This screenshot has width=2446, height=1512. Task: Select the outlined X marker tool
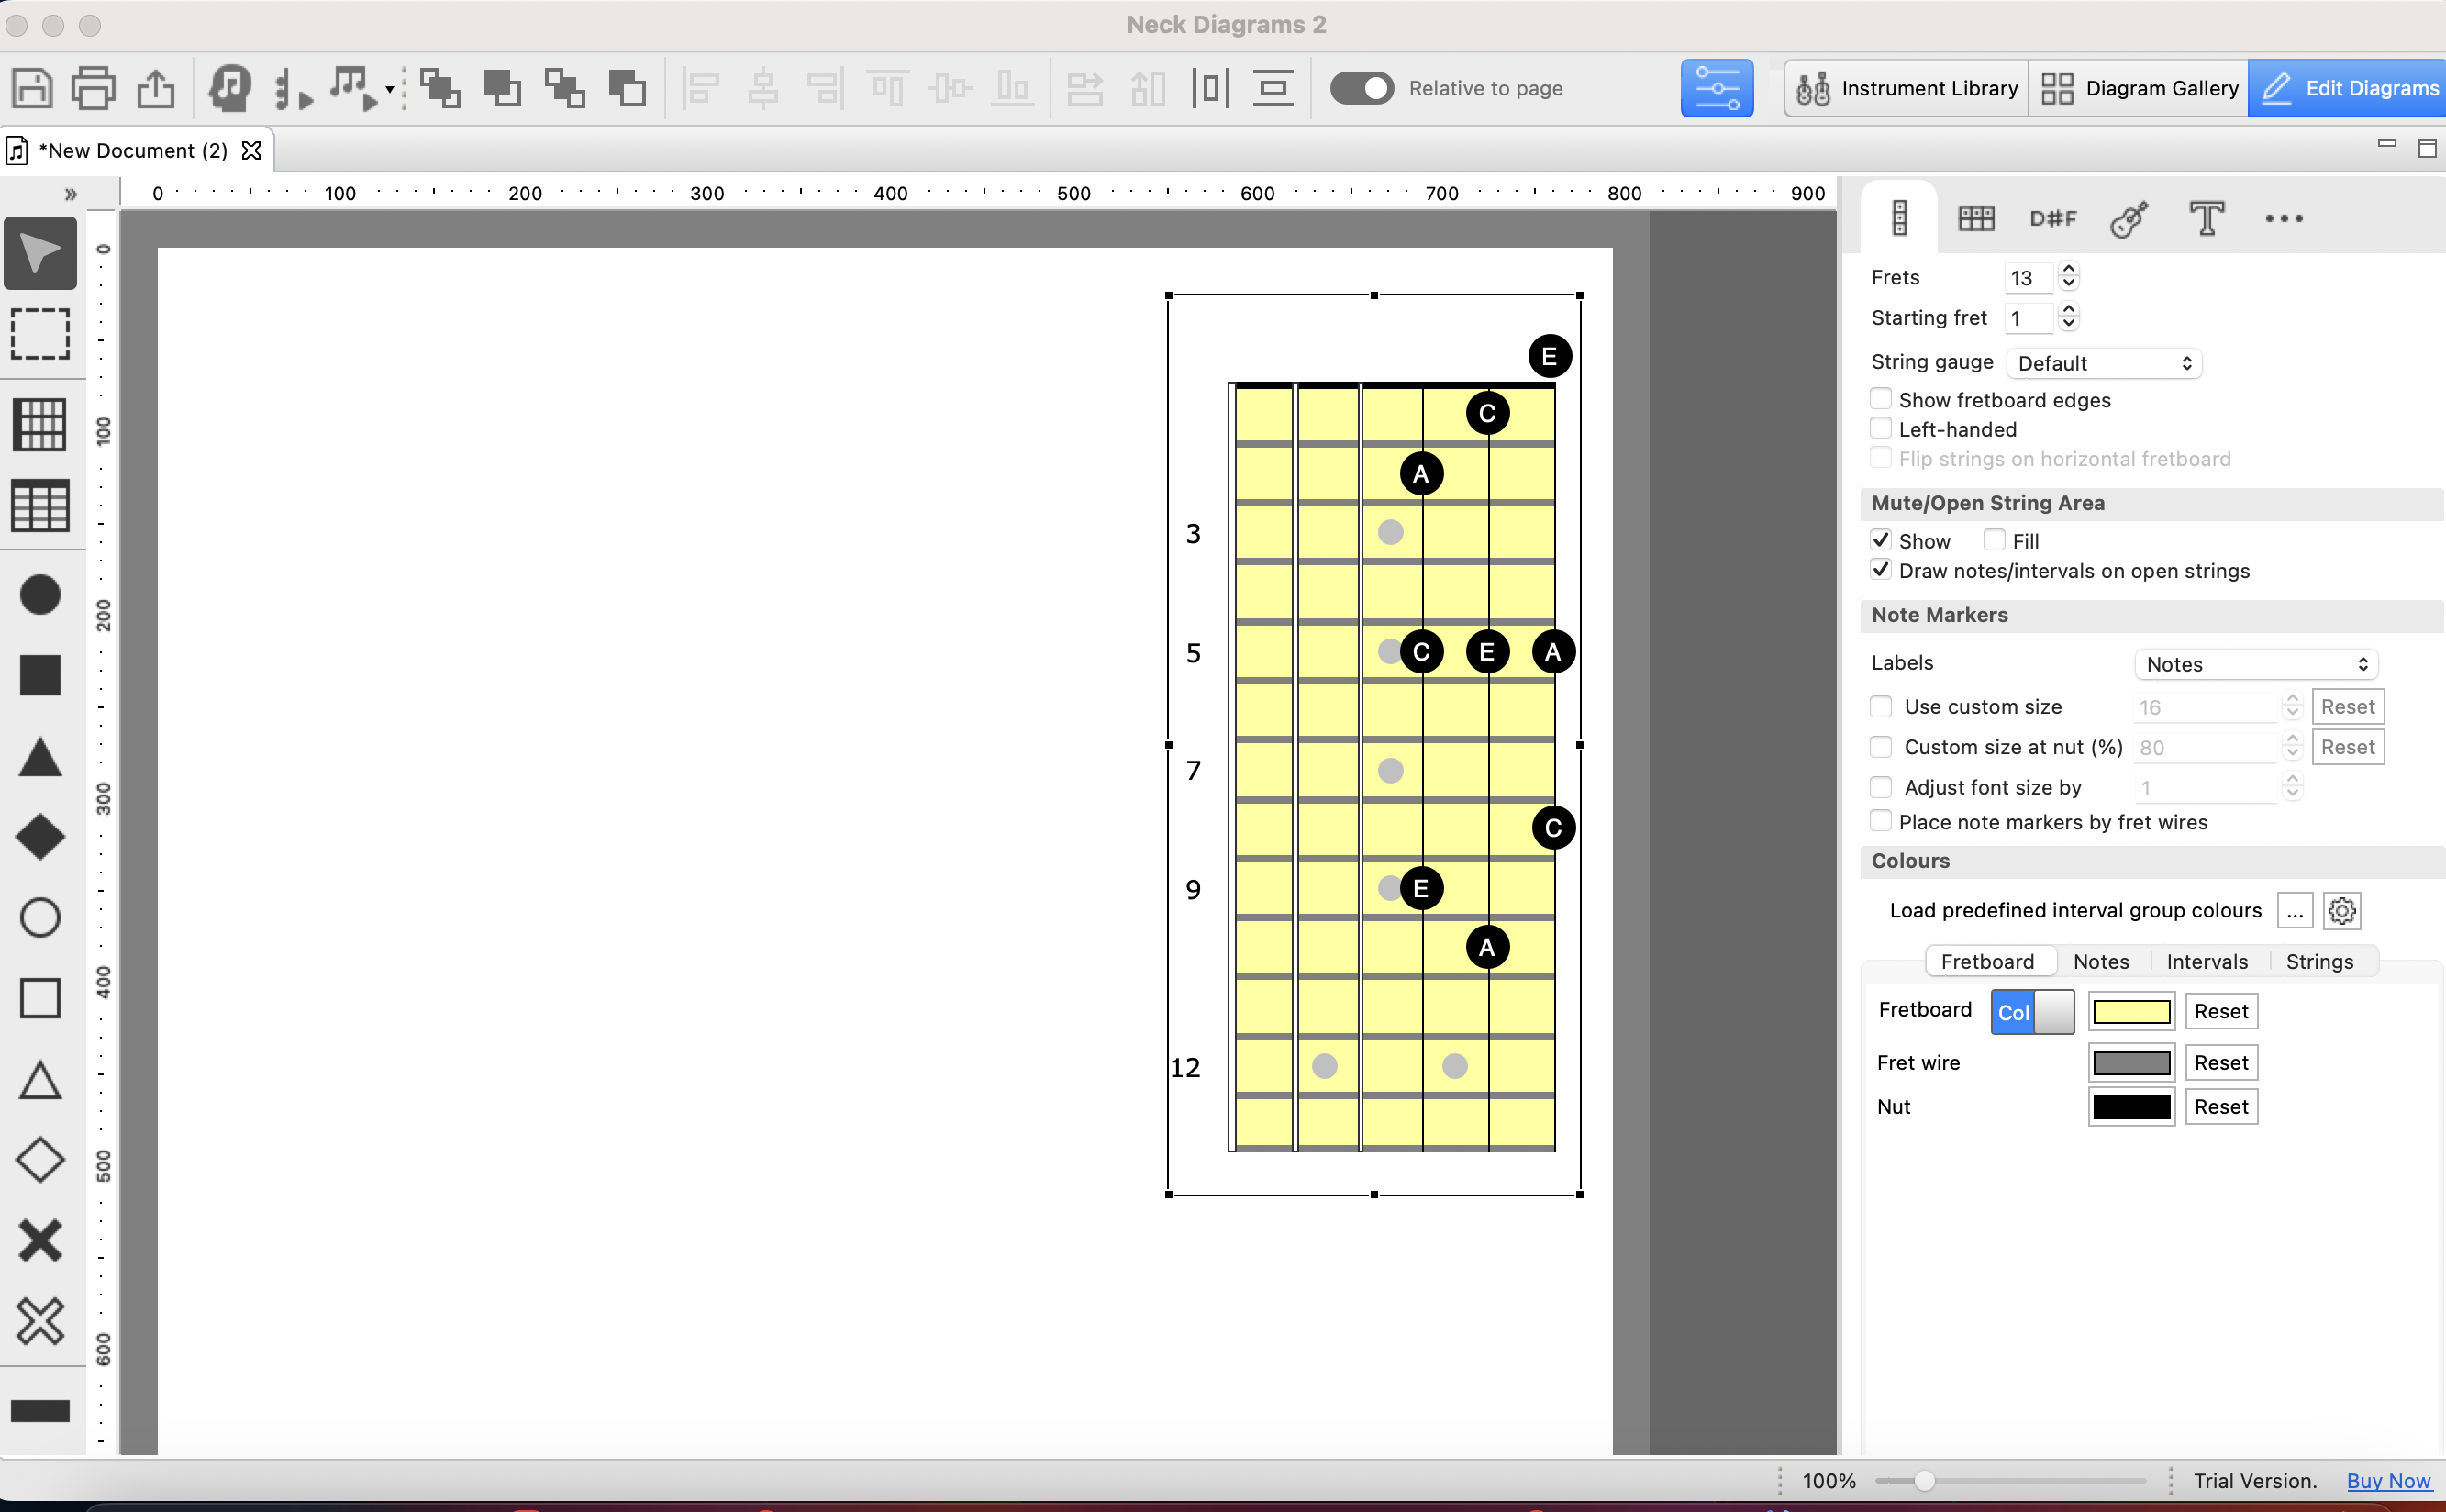(40, 1322)
